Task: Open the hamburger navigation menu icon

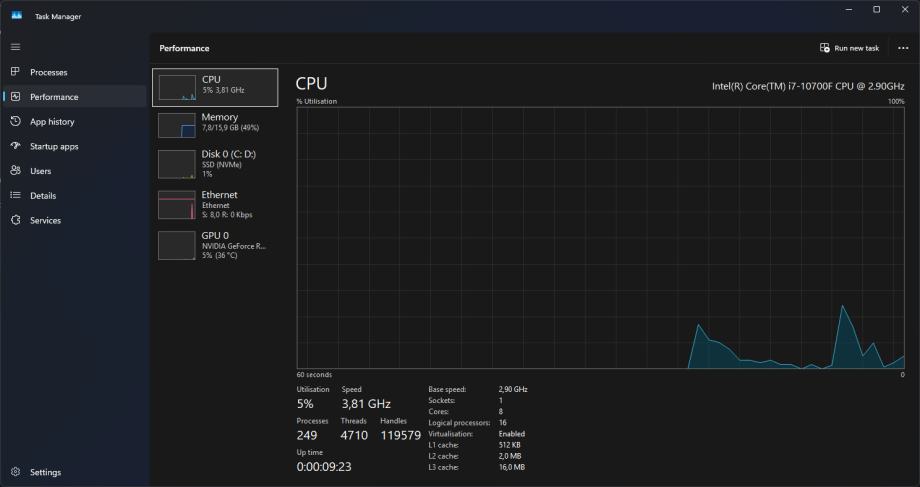Action: click(x=15, y=47)
